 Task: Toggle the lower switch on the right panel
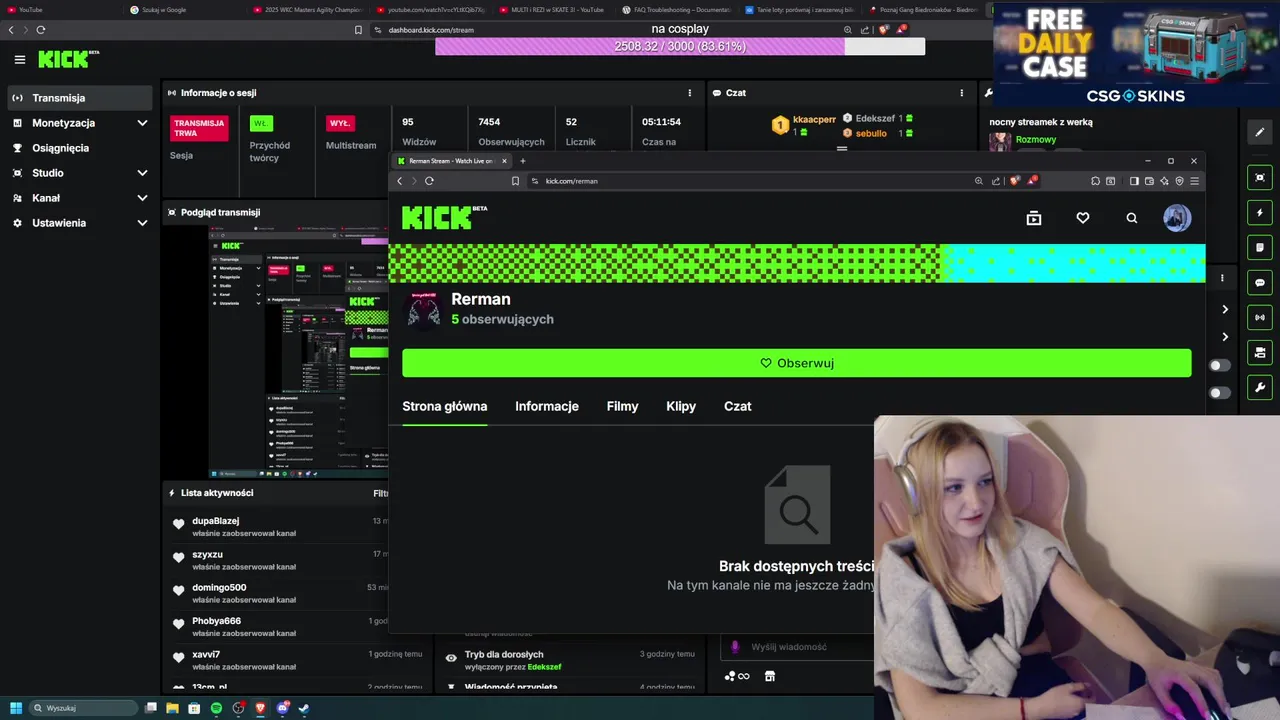1220,393
